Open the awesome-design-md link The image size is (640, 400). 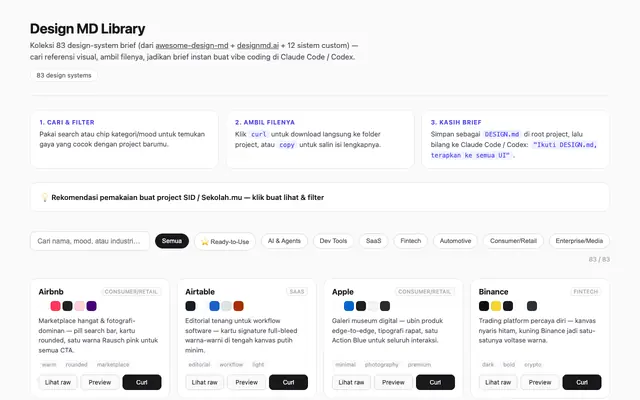192,45
